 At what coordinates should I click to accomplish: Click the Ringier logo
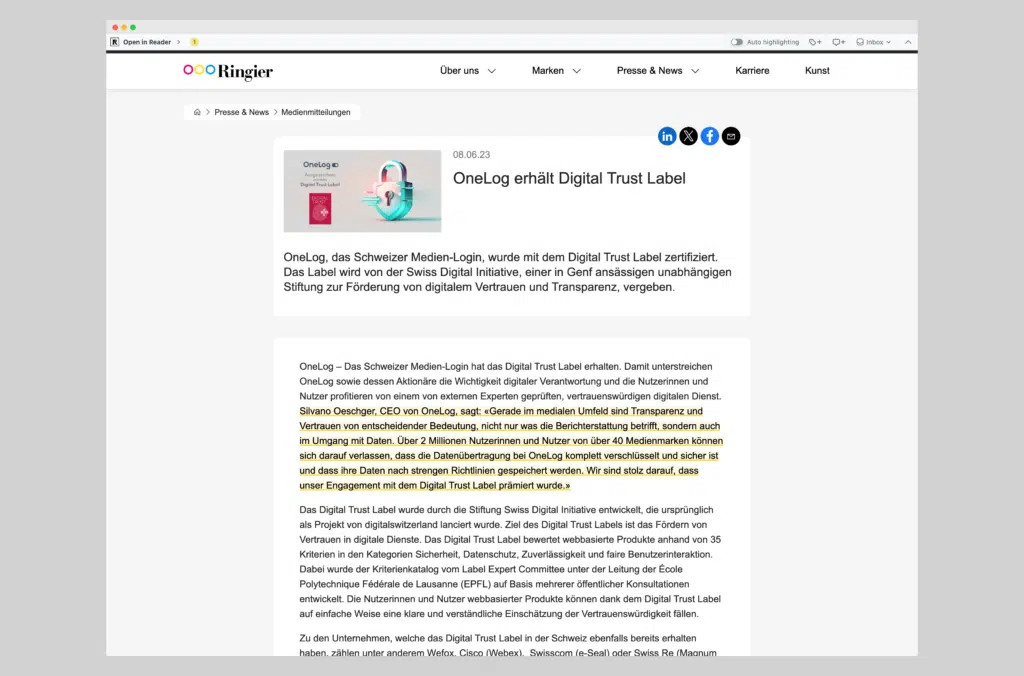(228, 71)
